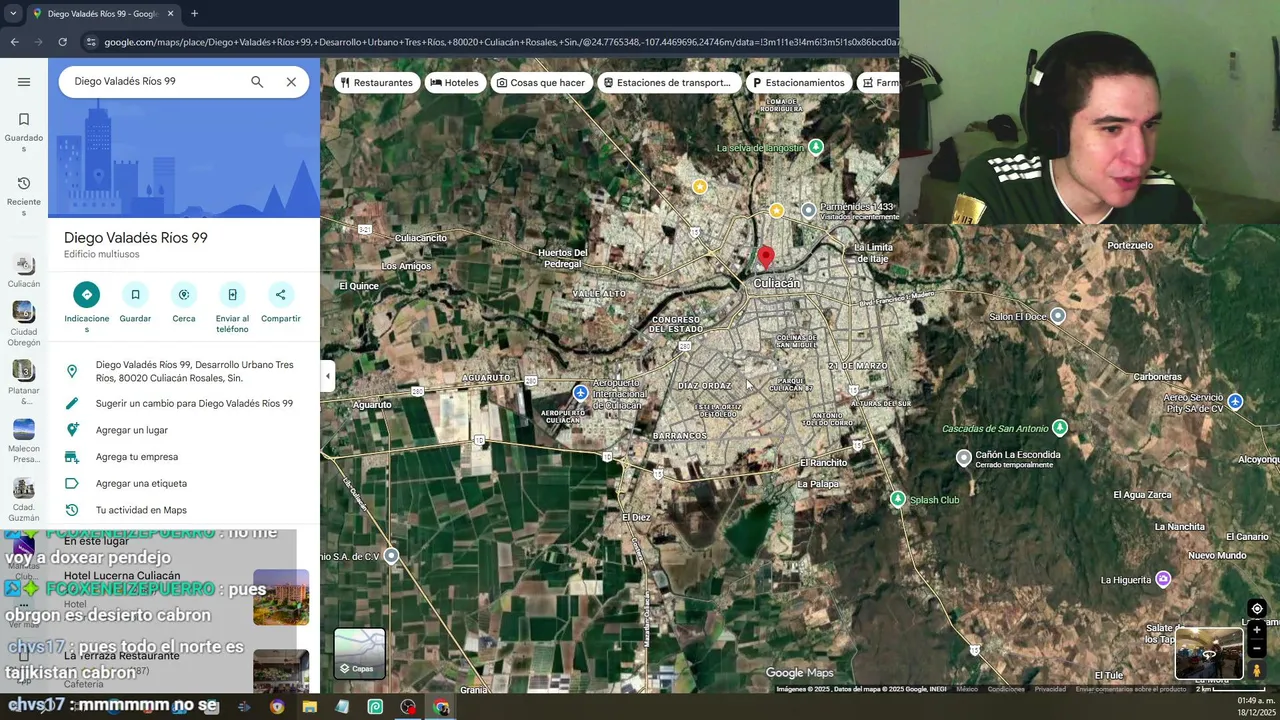Open a new Chrome tab
1280x720 pixels.
[194, 14]
